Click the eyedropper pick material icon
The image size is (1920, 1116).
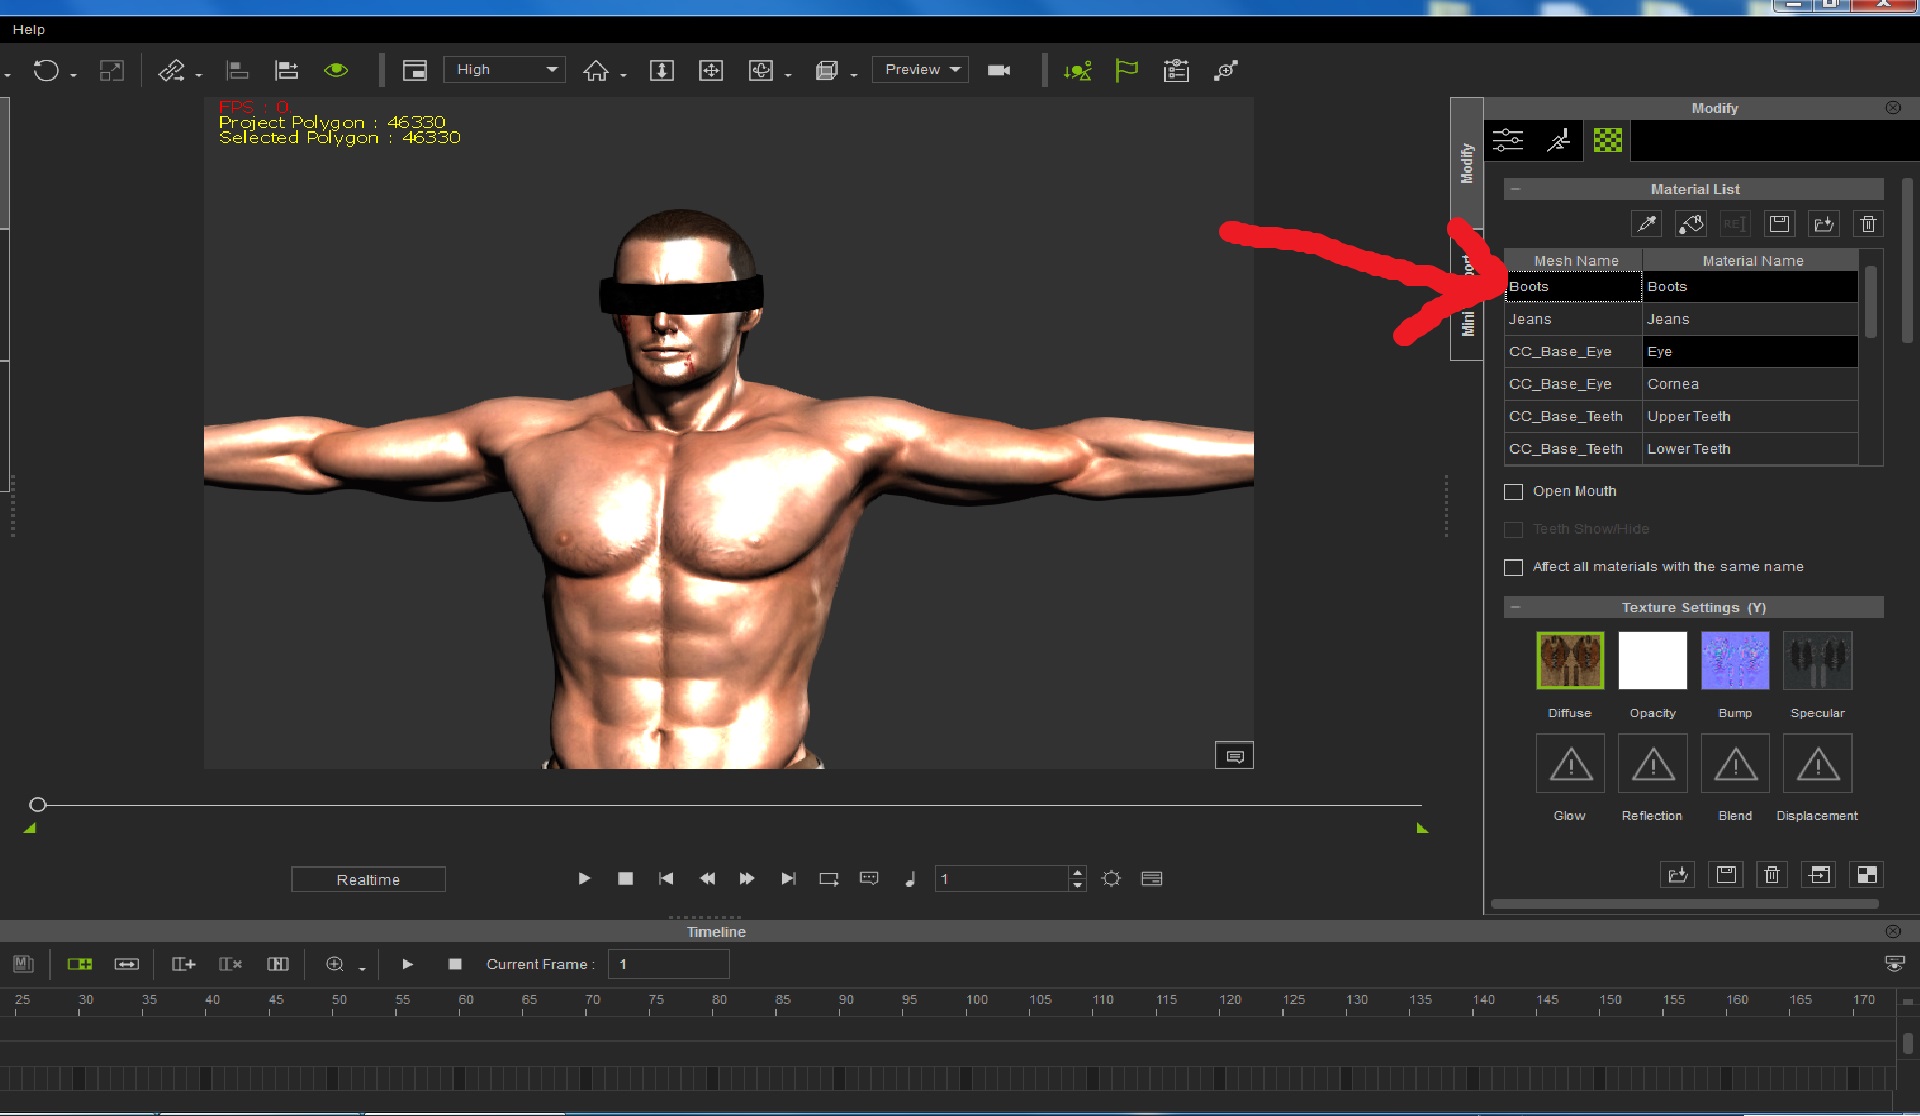pyautogui.click(x=1646, y=224)
